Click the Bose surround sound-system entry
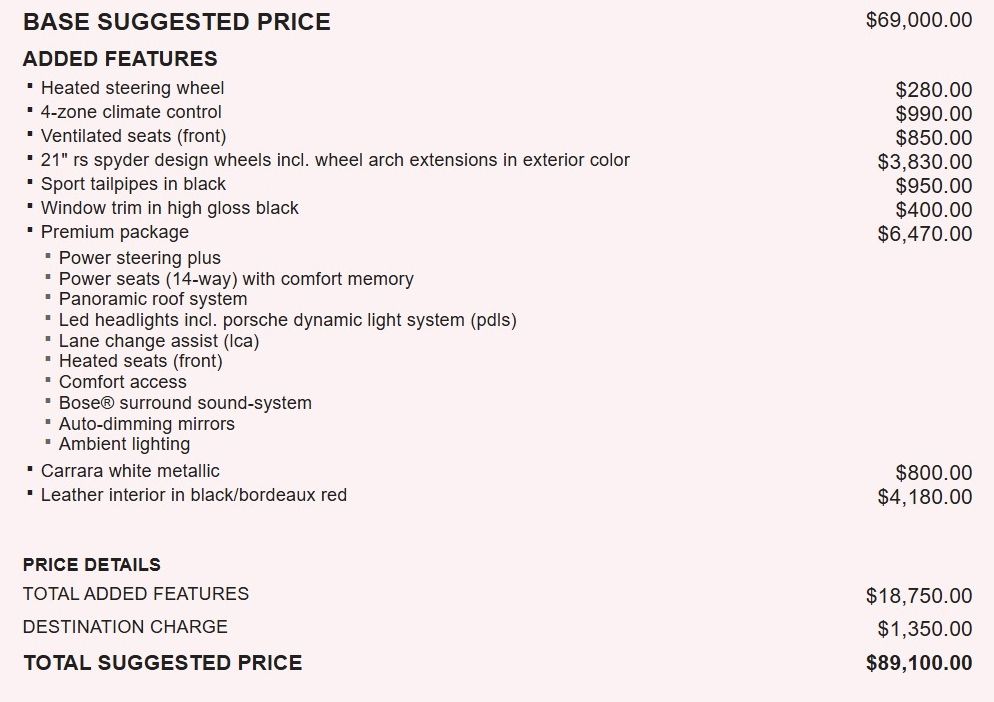 coord(185,403)
